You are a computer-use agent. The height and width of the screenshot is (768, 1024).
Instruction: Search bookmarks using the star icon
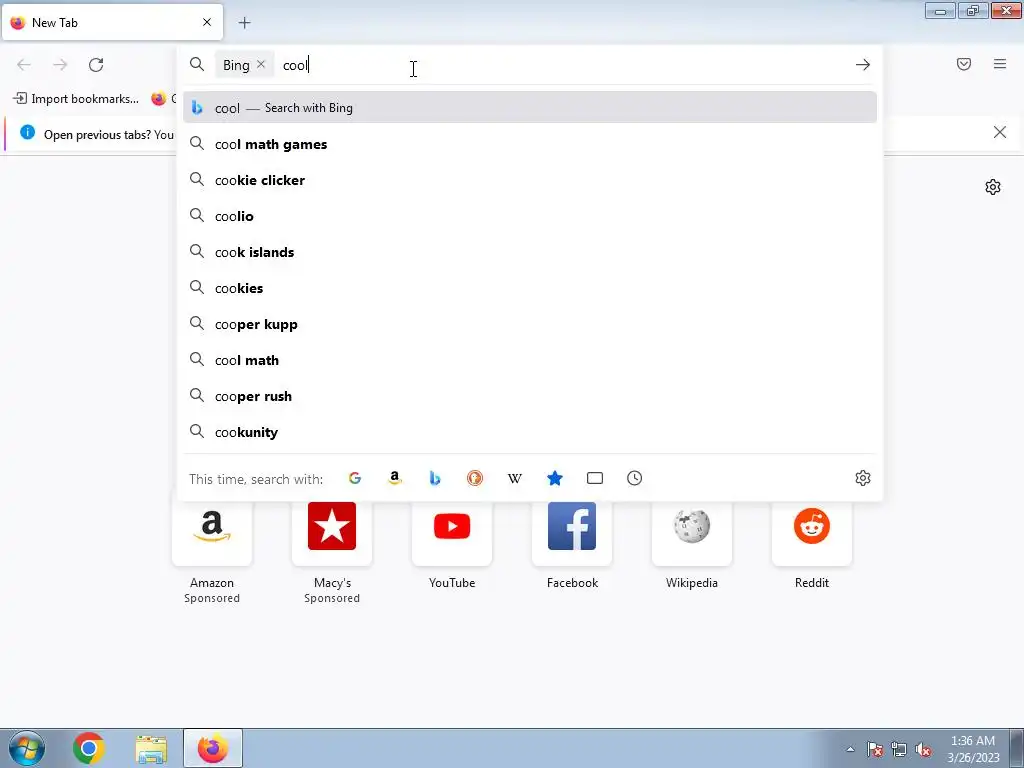pos(554,478)
